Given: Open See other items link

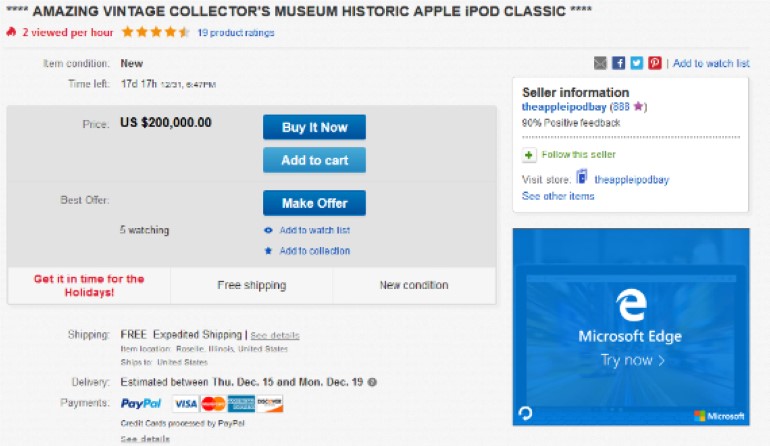Looking at the screenshot, I should [x=558, y=196].
